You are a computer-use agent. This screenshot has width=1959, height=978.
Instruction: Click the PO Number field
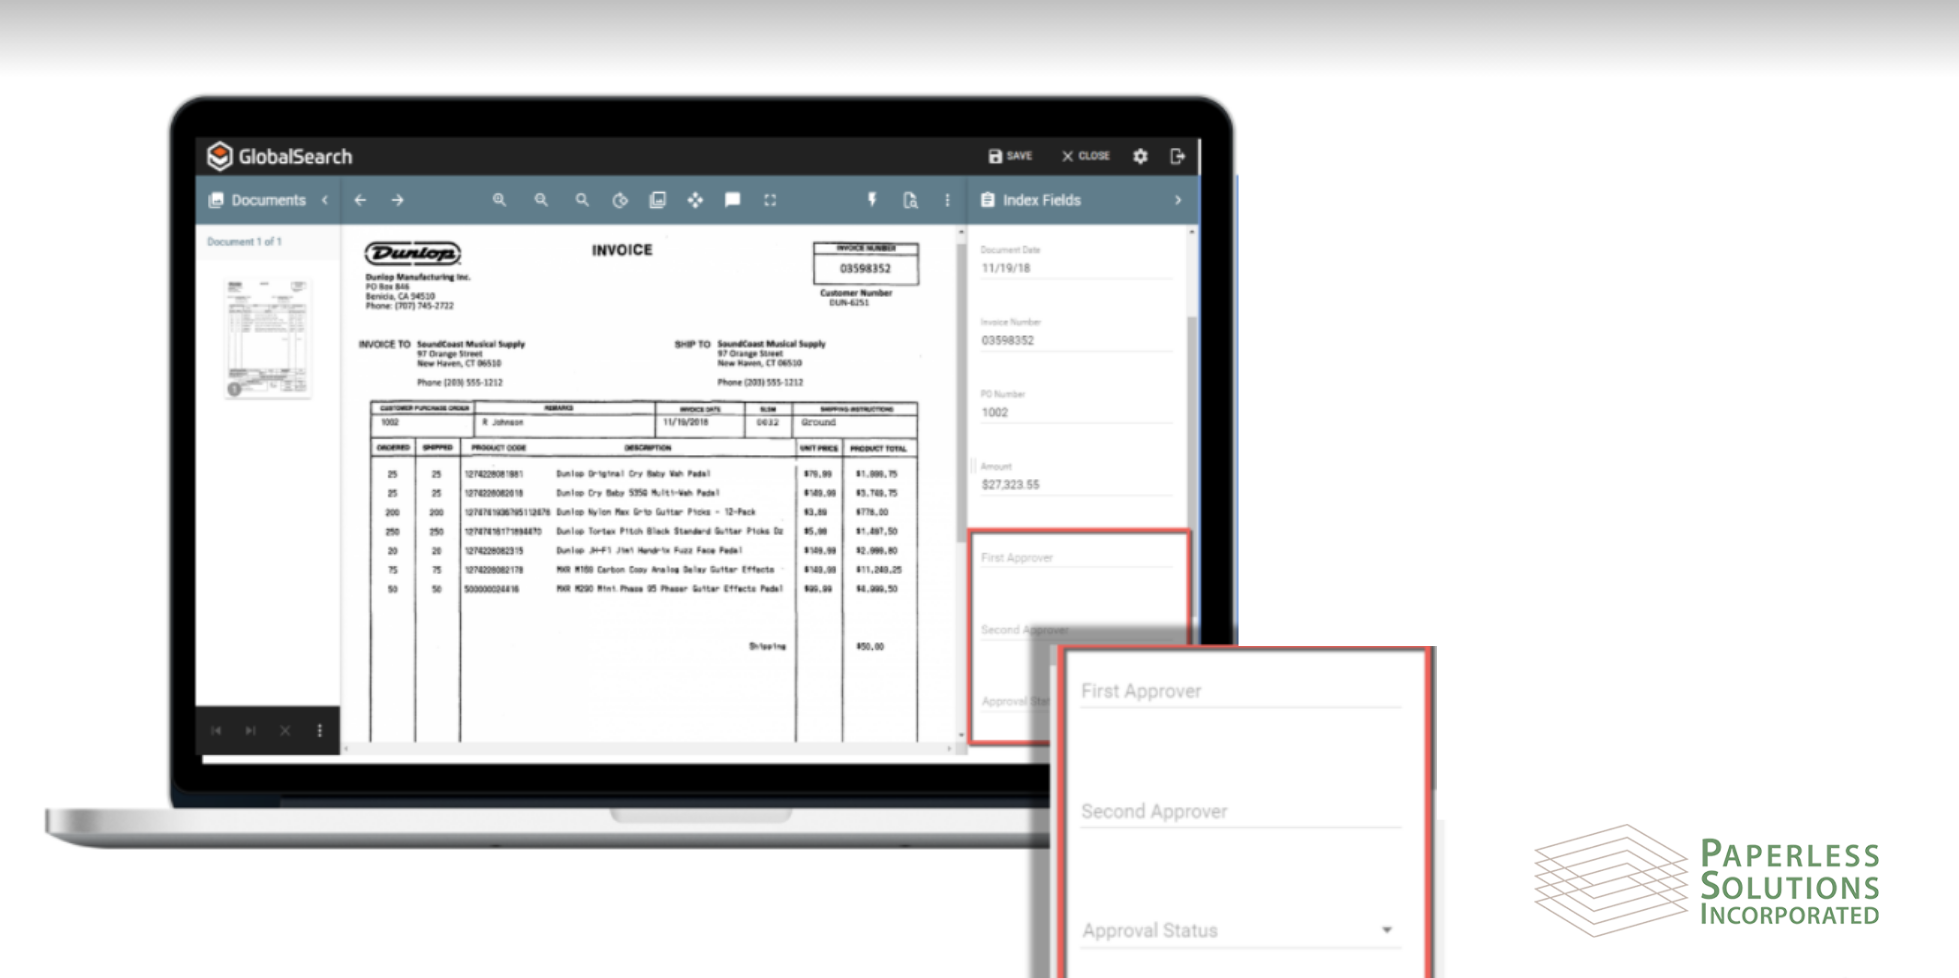[x=1076, y=405]
